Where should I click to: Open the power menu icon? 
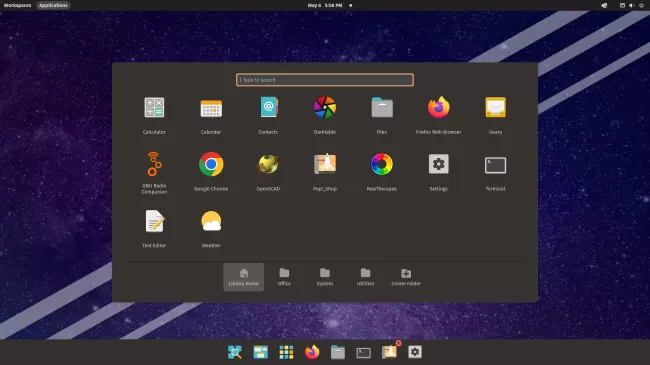(x=641, y=5)
